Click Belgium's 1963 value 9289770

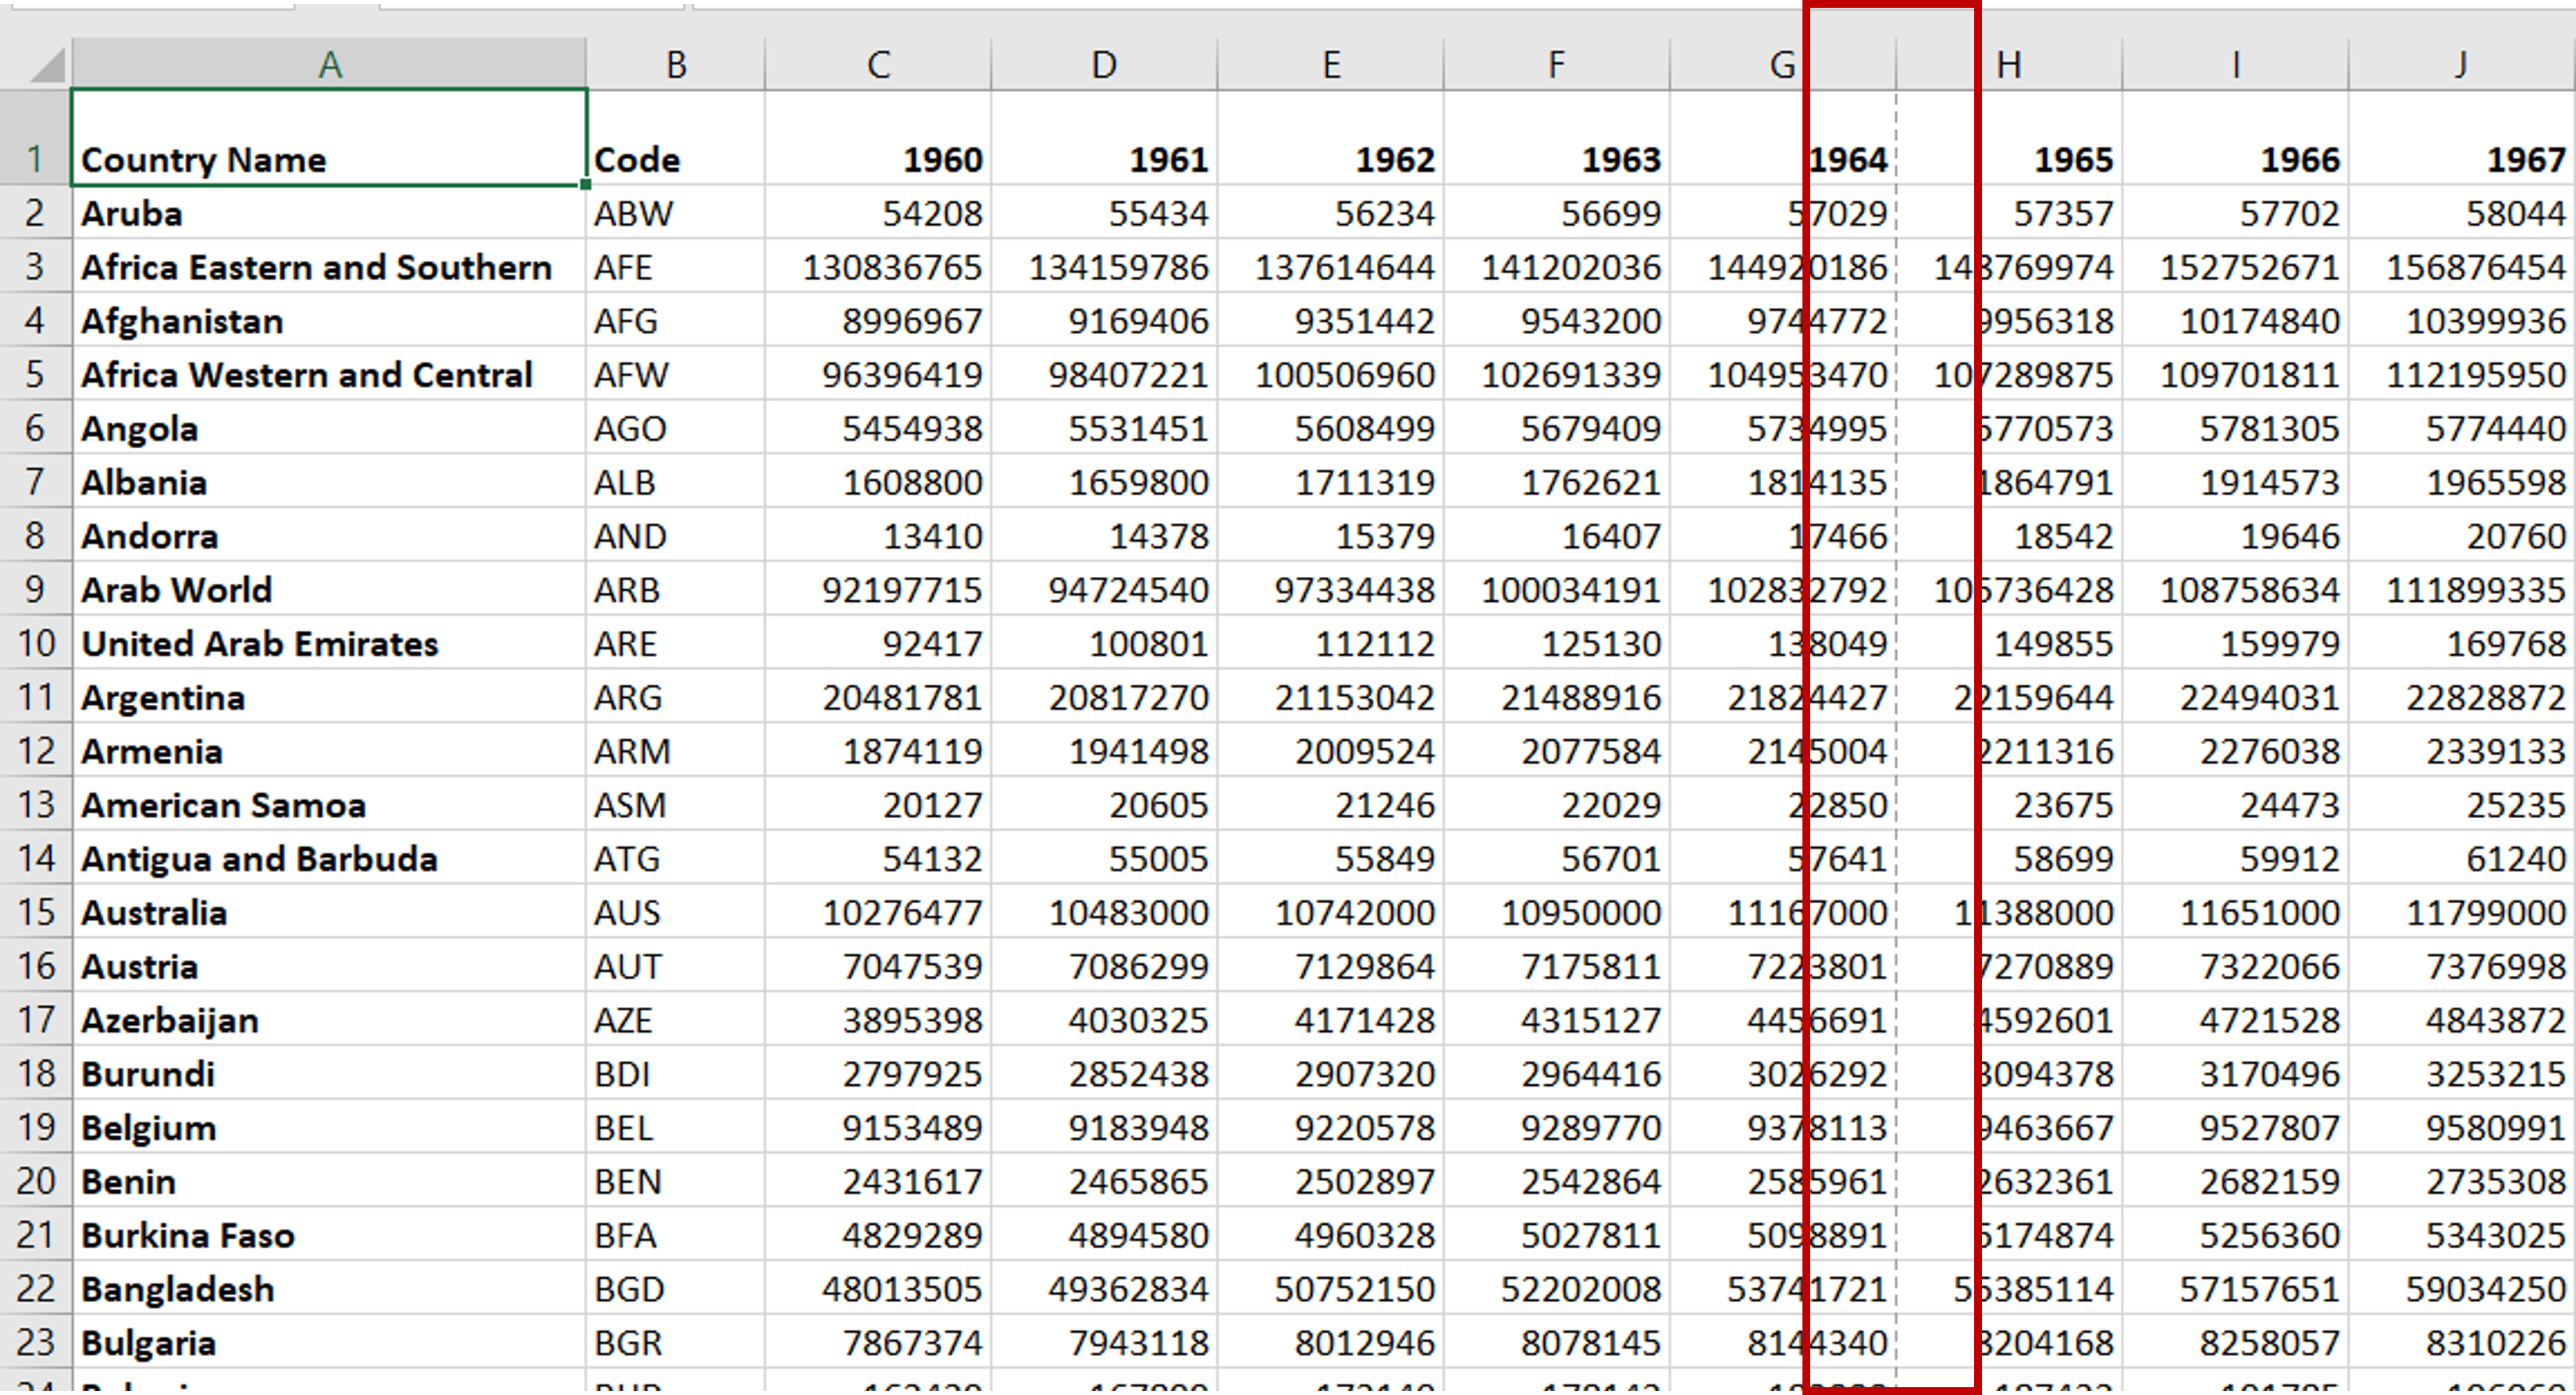(1556, 1127)
